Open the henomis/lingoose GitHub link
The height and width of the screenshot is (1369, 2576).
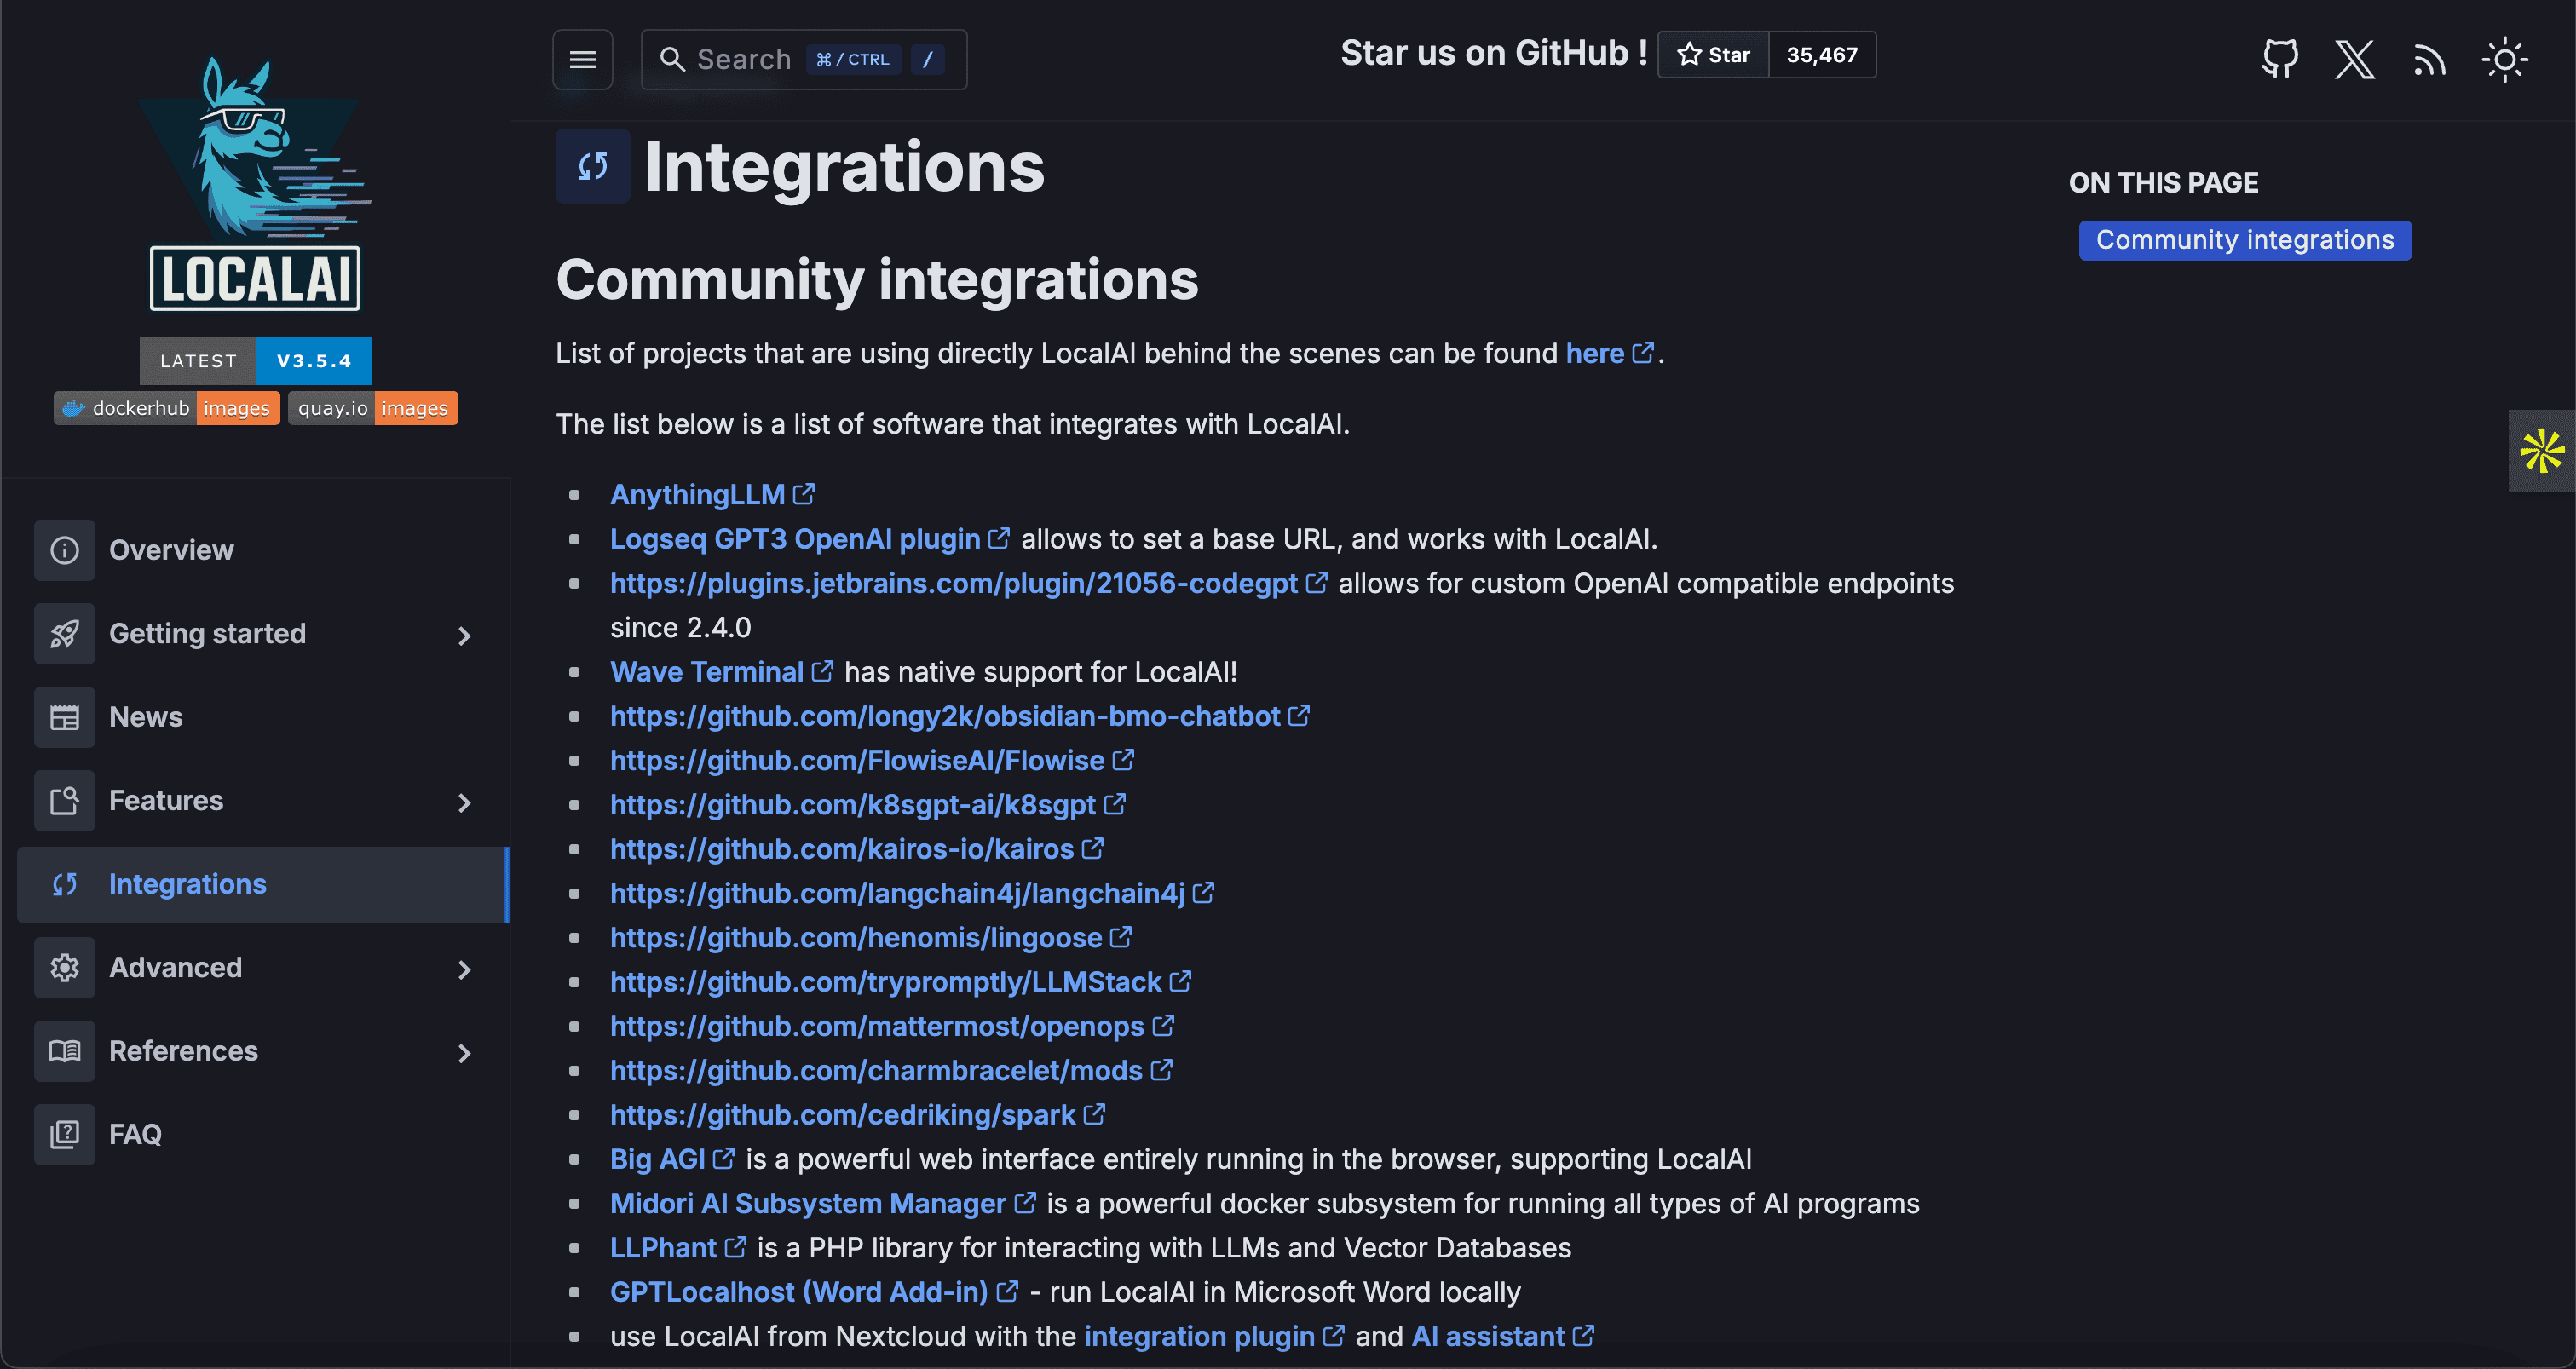tap(856, 937)
